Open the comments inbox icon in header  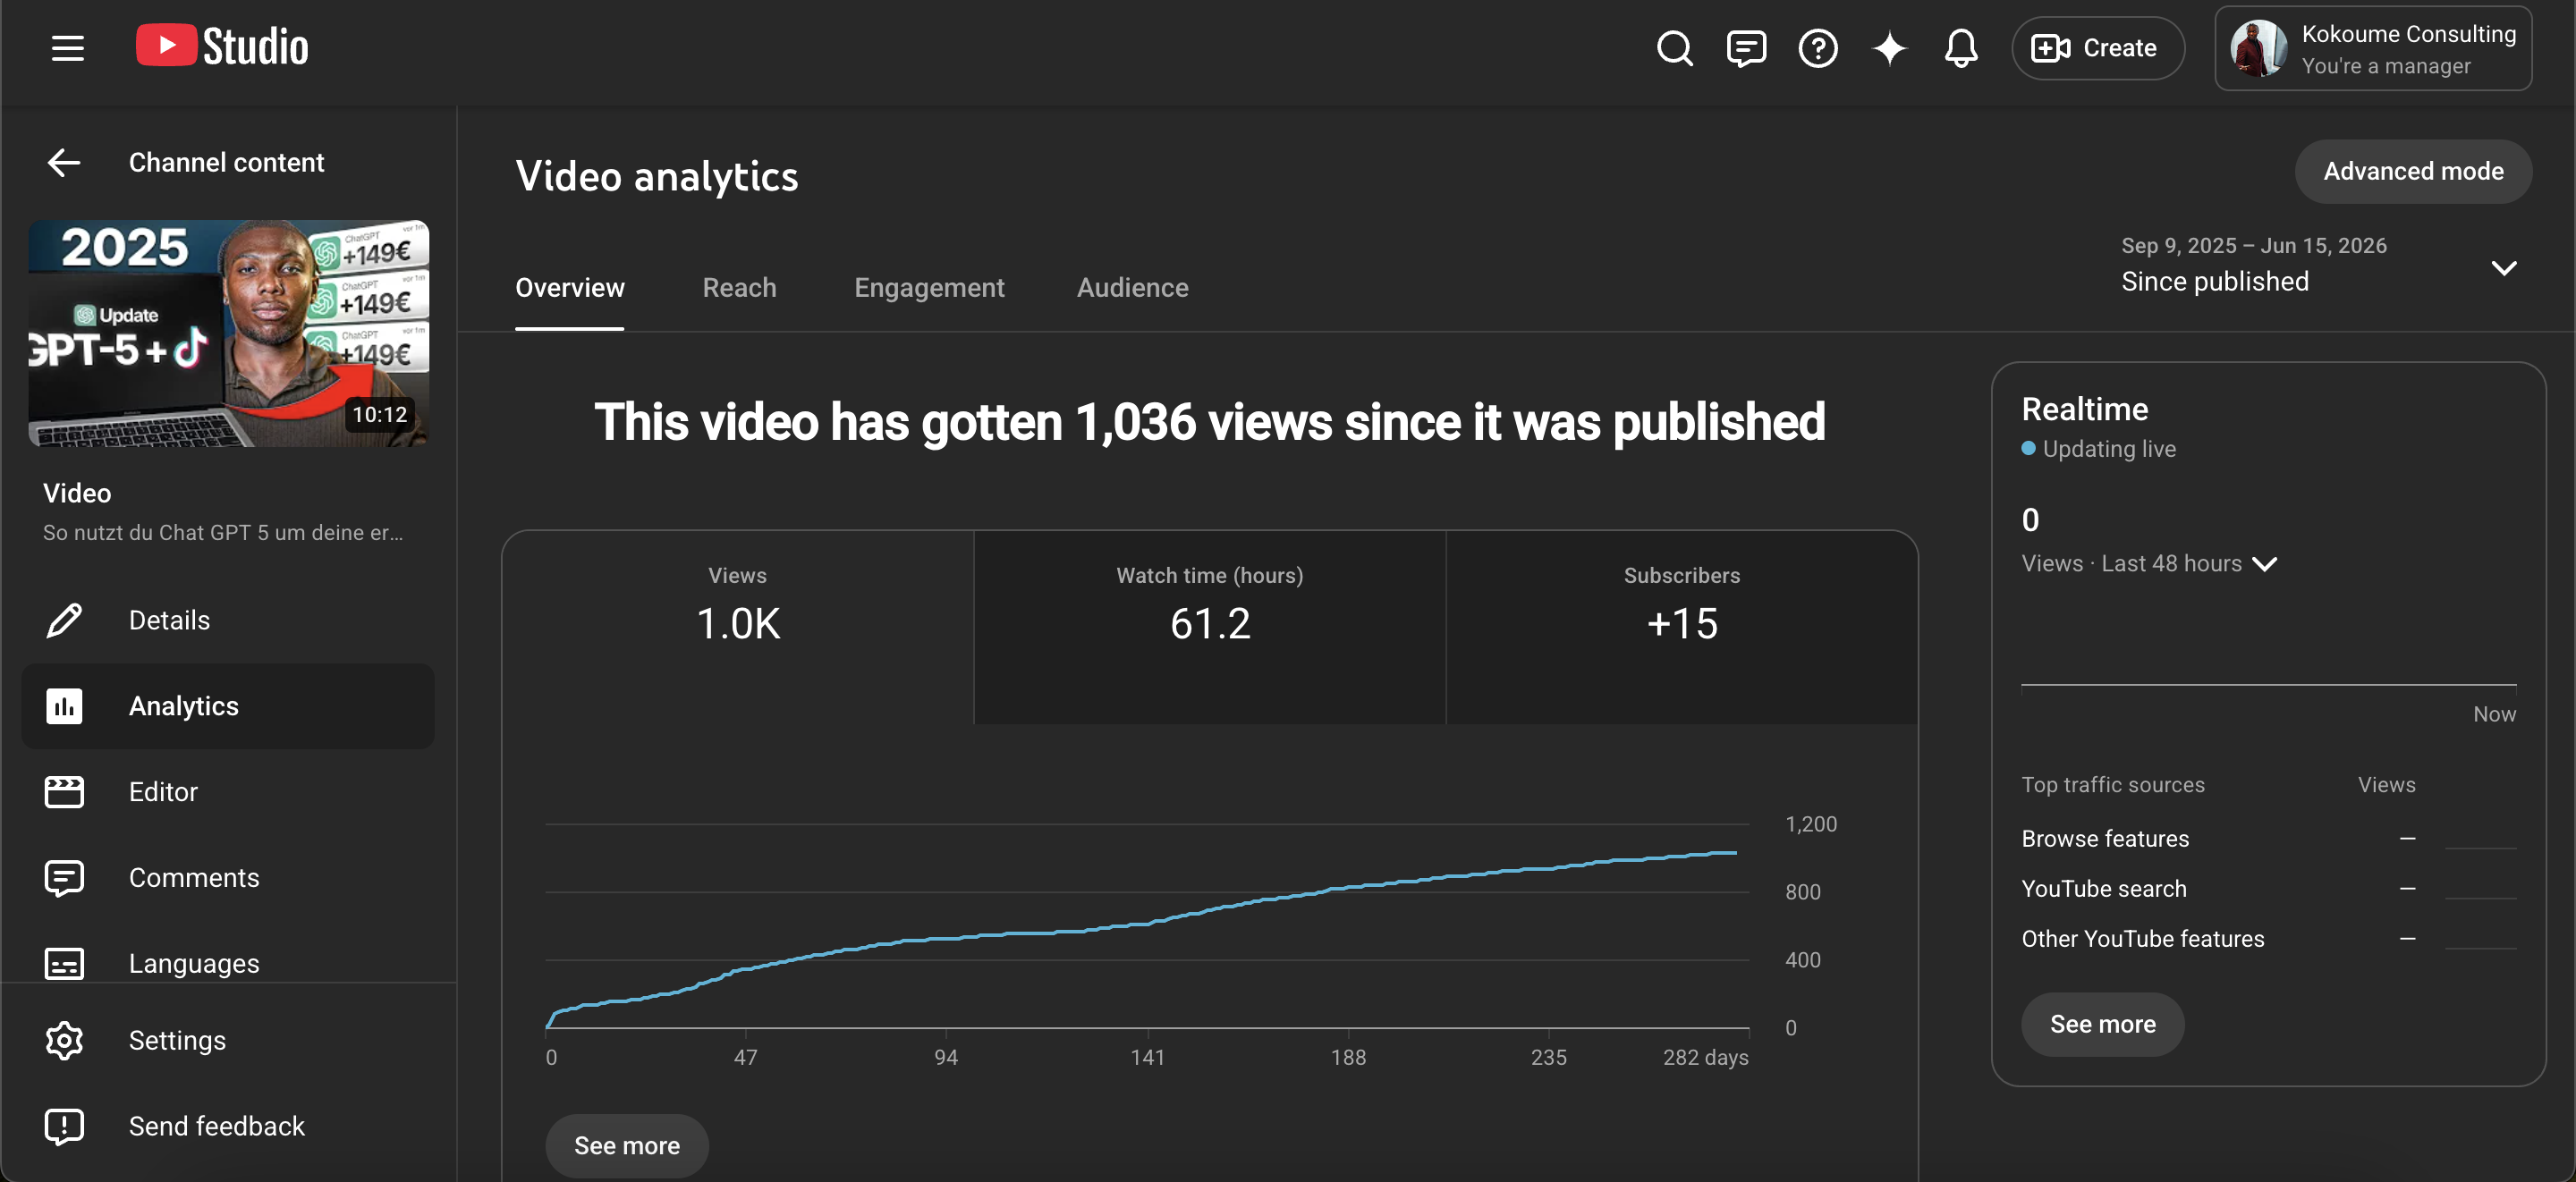[1746, 48]
